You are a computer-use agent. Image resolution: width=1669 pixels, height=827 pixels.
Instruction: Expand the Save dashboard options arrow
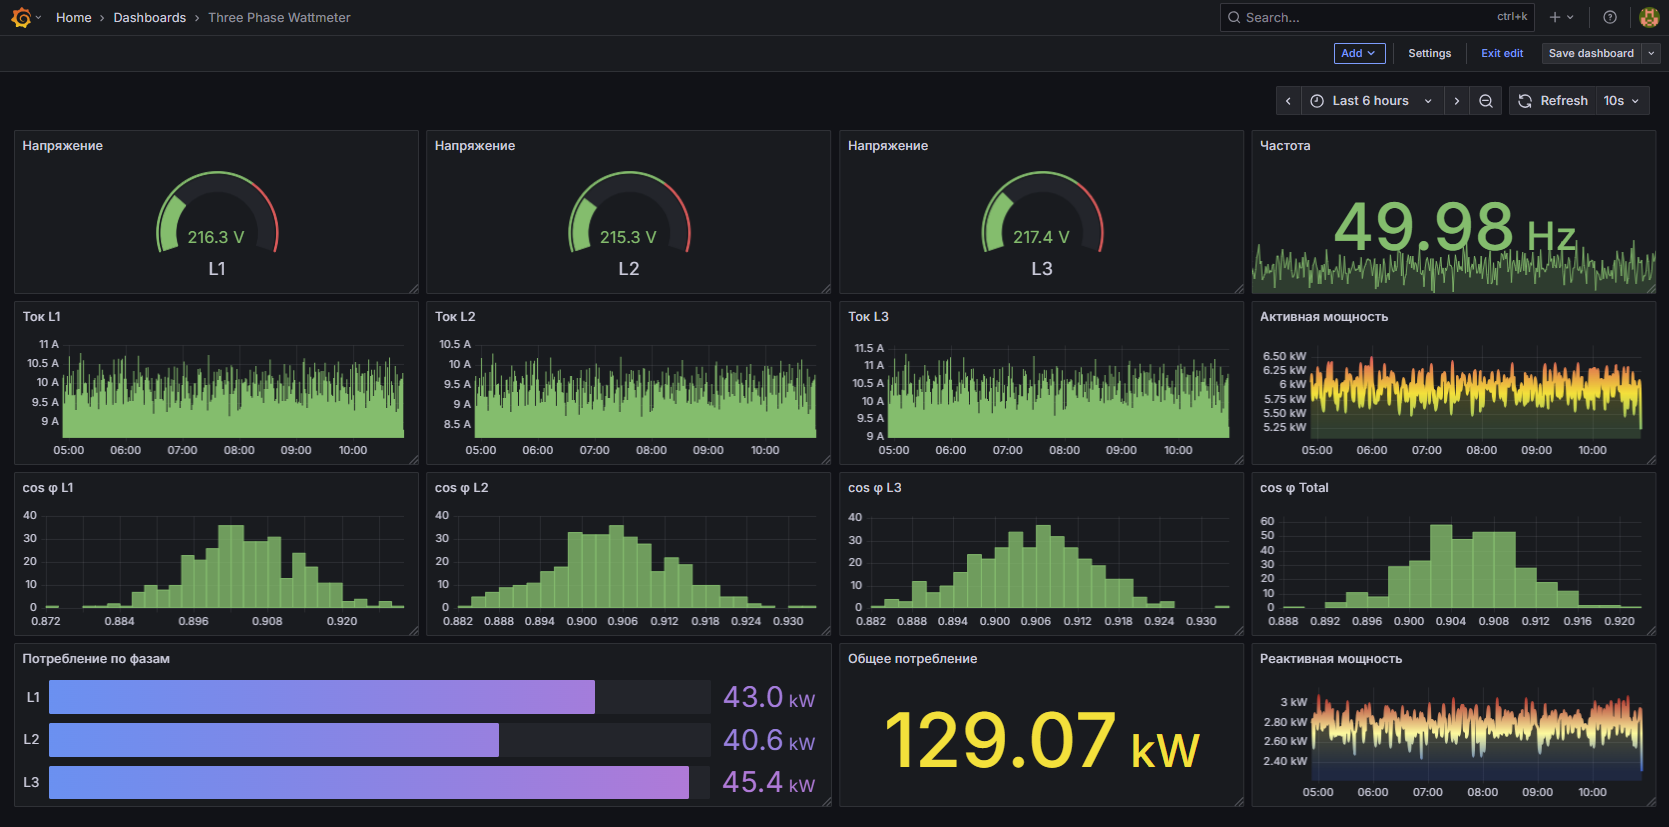(1652, 54)
